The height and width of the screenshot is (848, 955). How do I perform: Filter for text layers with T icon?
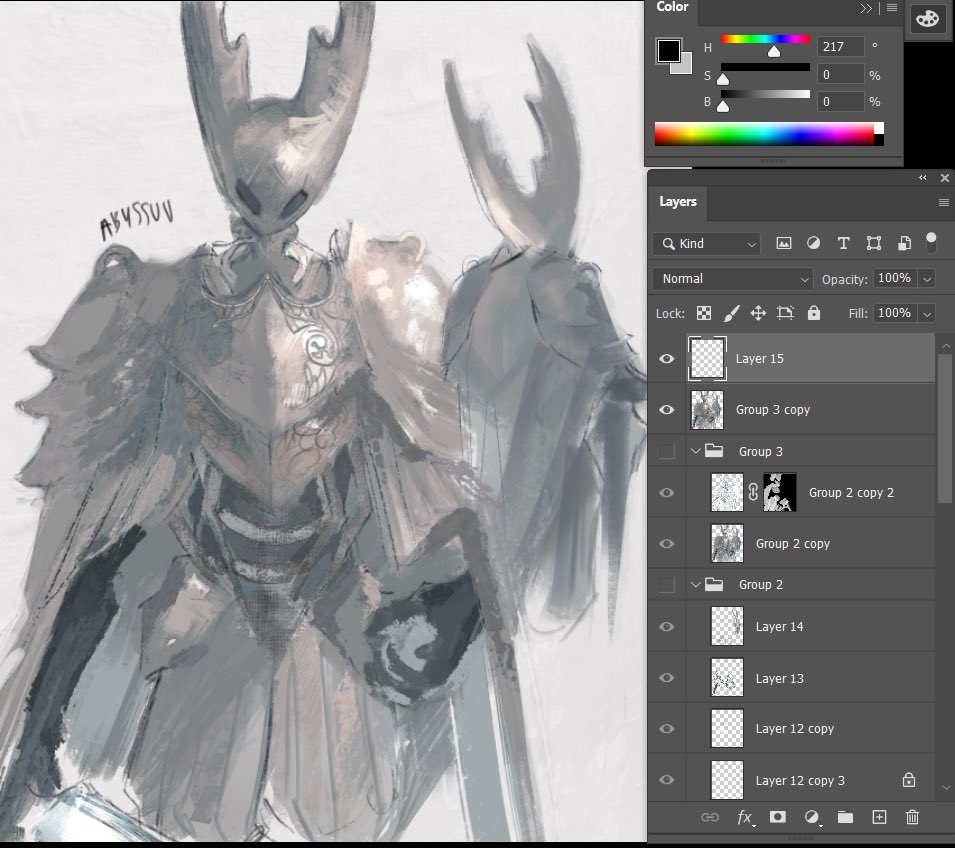coord(843,242)
